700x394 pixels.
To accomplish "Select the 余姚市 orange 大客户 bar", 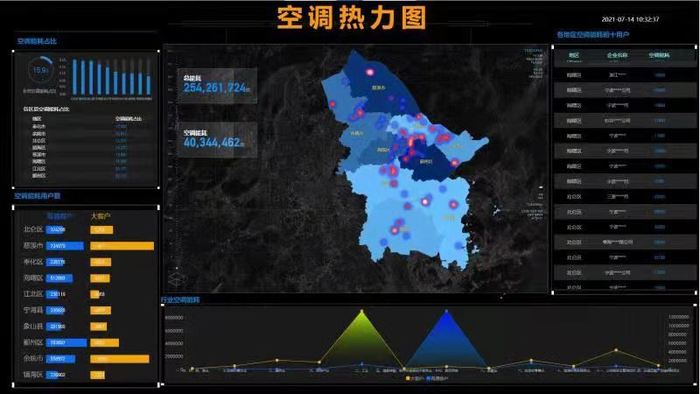I will tap(120, 359).
